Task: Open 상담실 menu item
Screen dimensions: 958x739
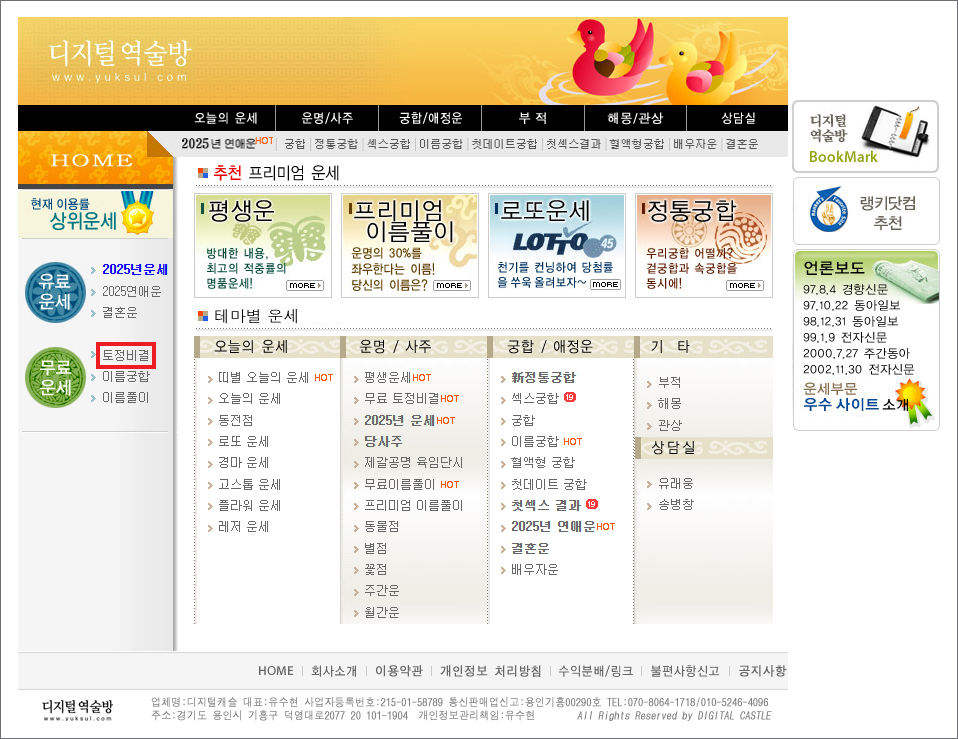Action: tap(738, 118)
